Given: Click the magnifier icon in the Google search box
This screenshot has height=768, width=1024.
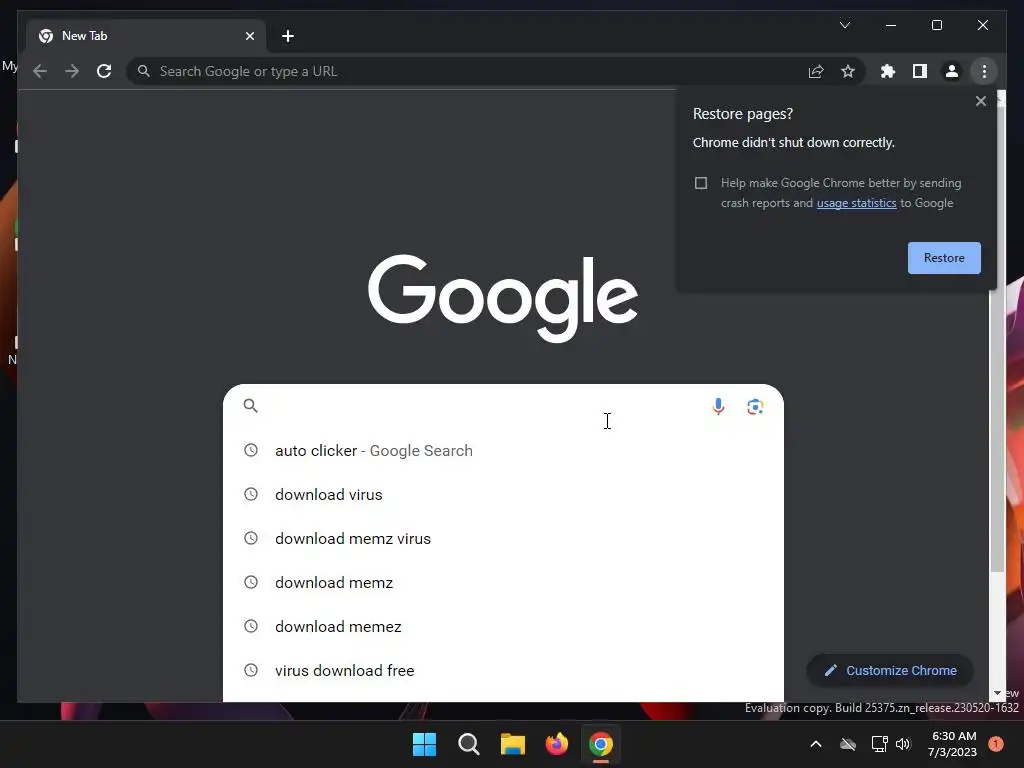Looking at the screenshot, I should (x=251, y=406).
